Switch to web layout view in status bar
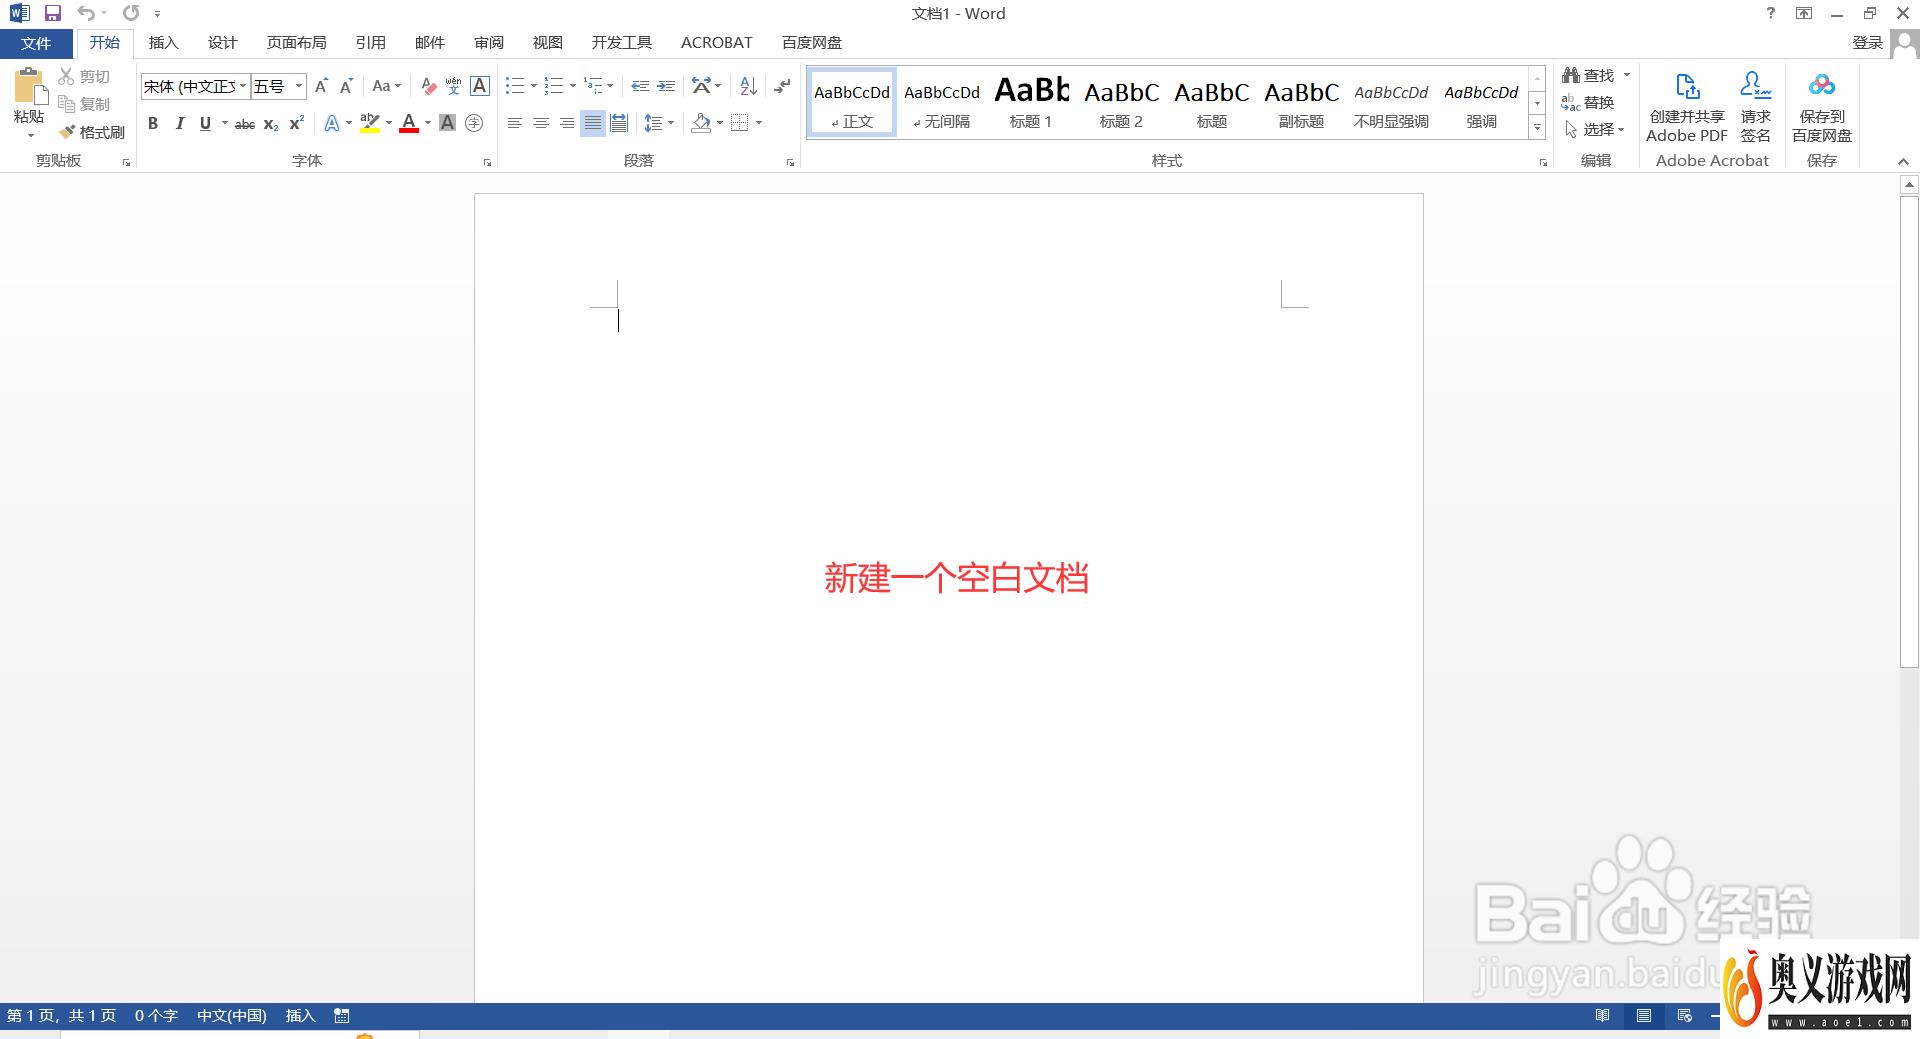Image resolution: width=1920 pixels, height=1039 pixels. [1685, 1015]
